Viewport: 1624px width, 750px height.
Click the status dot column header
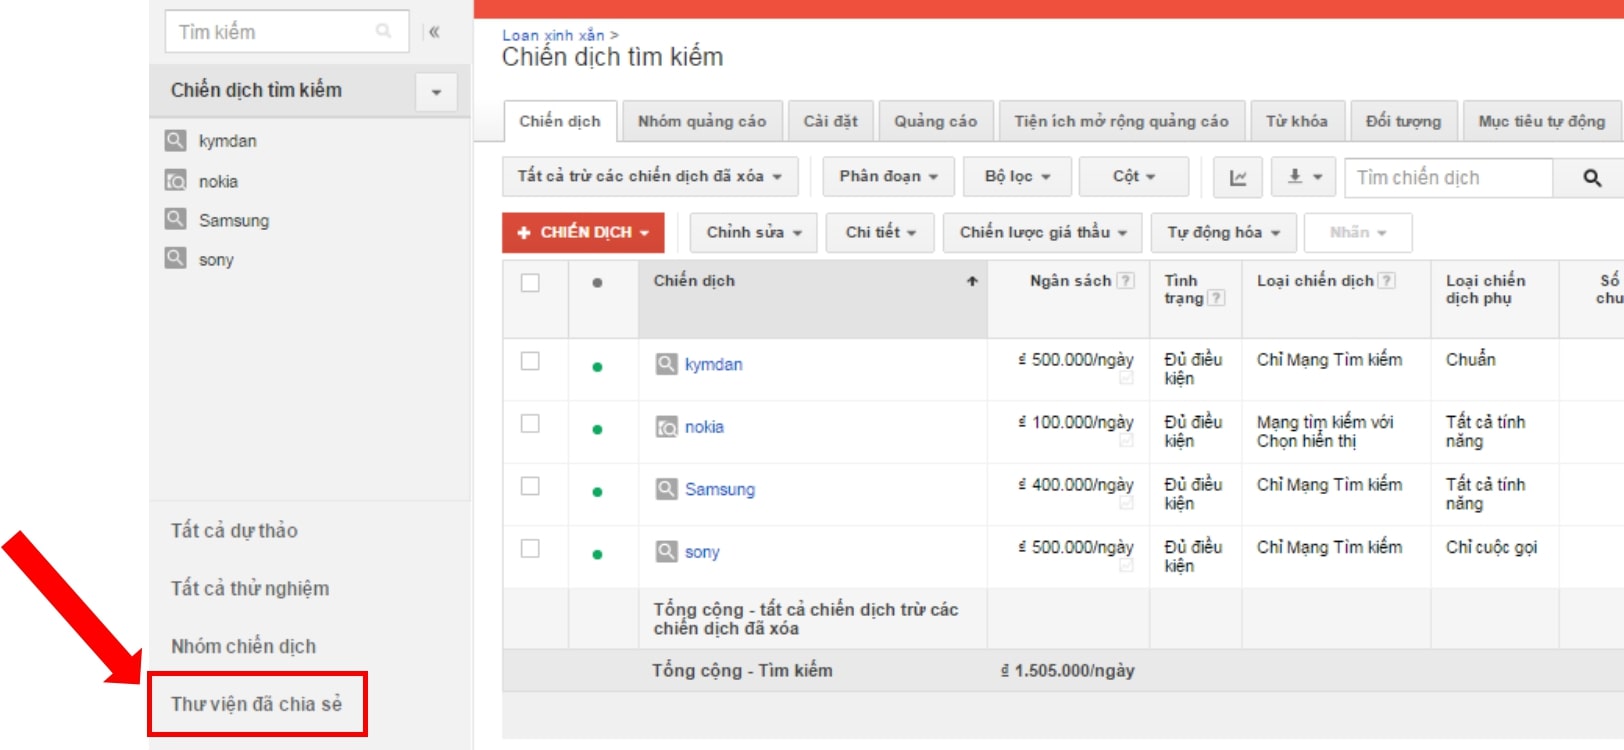point(597,283)
